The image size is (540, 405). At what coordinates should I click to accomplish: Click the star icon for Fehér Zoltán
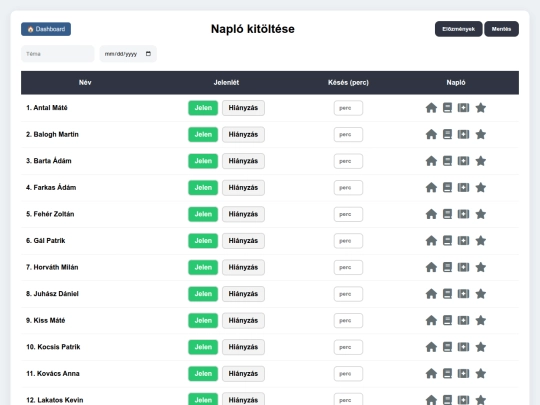481,214
